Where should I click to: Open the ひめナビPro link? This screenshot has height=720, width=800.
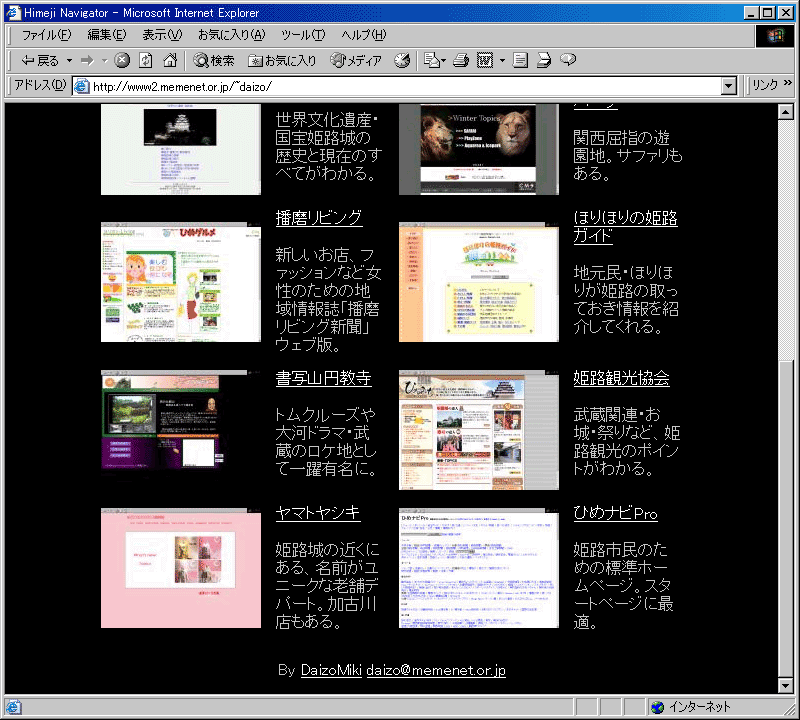(x=615, y=513)
